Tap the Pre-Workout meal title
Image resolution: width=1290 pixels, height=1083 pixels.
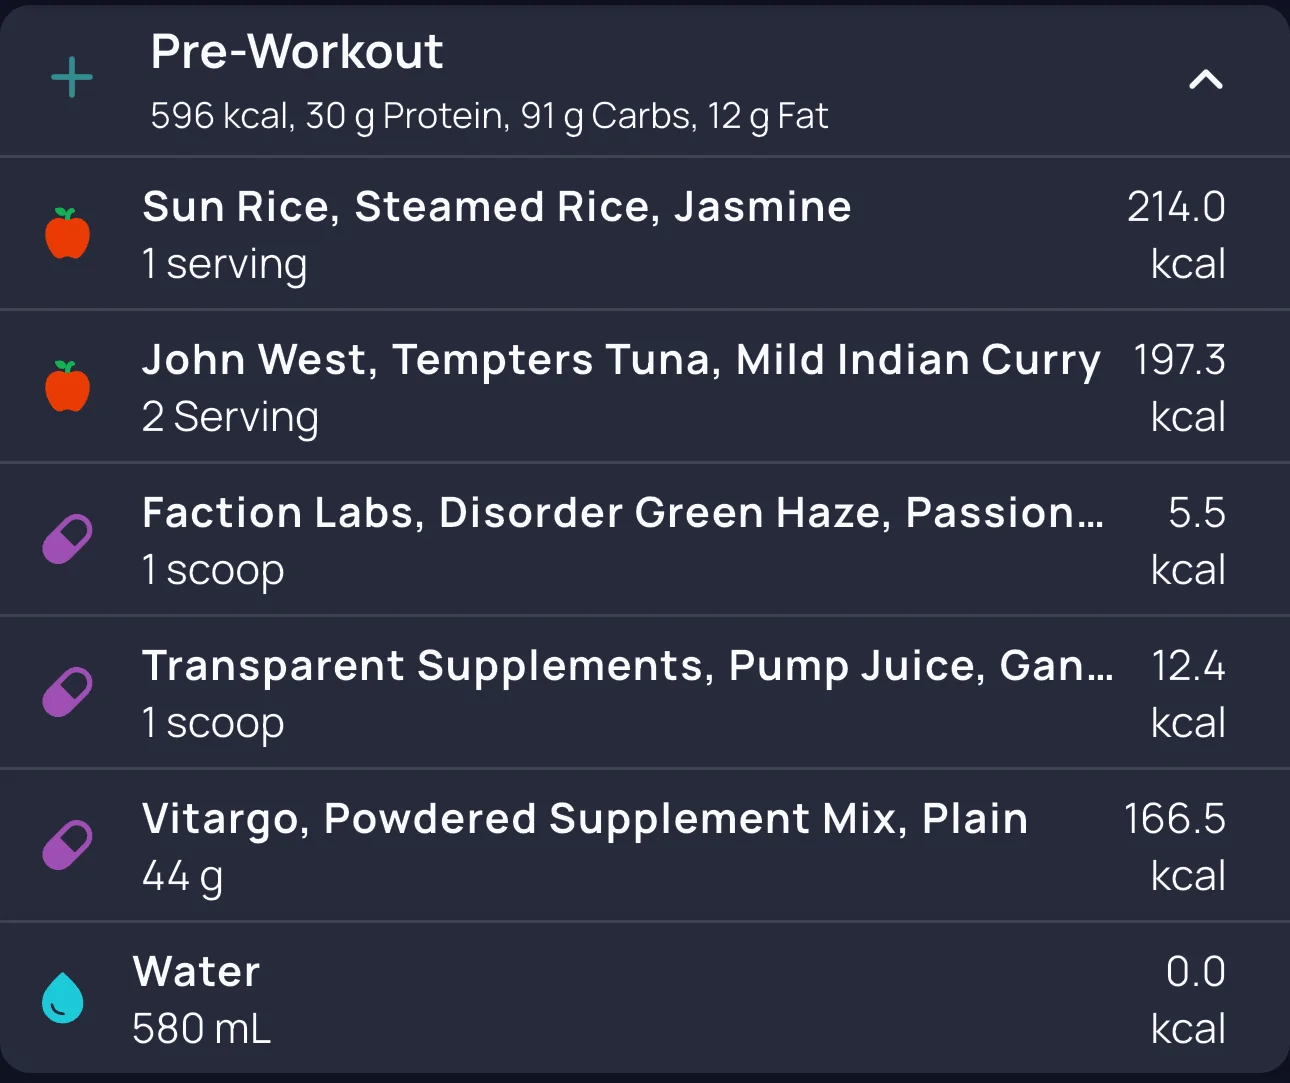pos(296,52)
